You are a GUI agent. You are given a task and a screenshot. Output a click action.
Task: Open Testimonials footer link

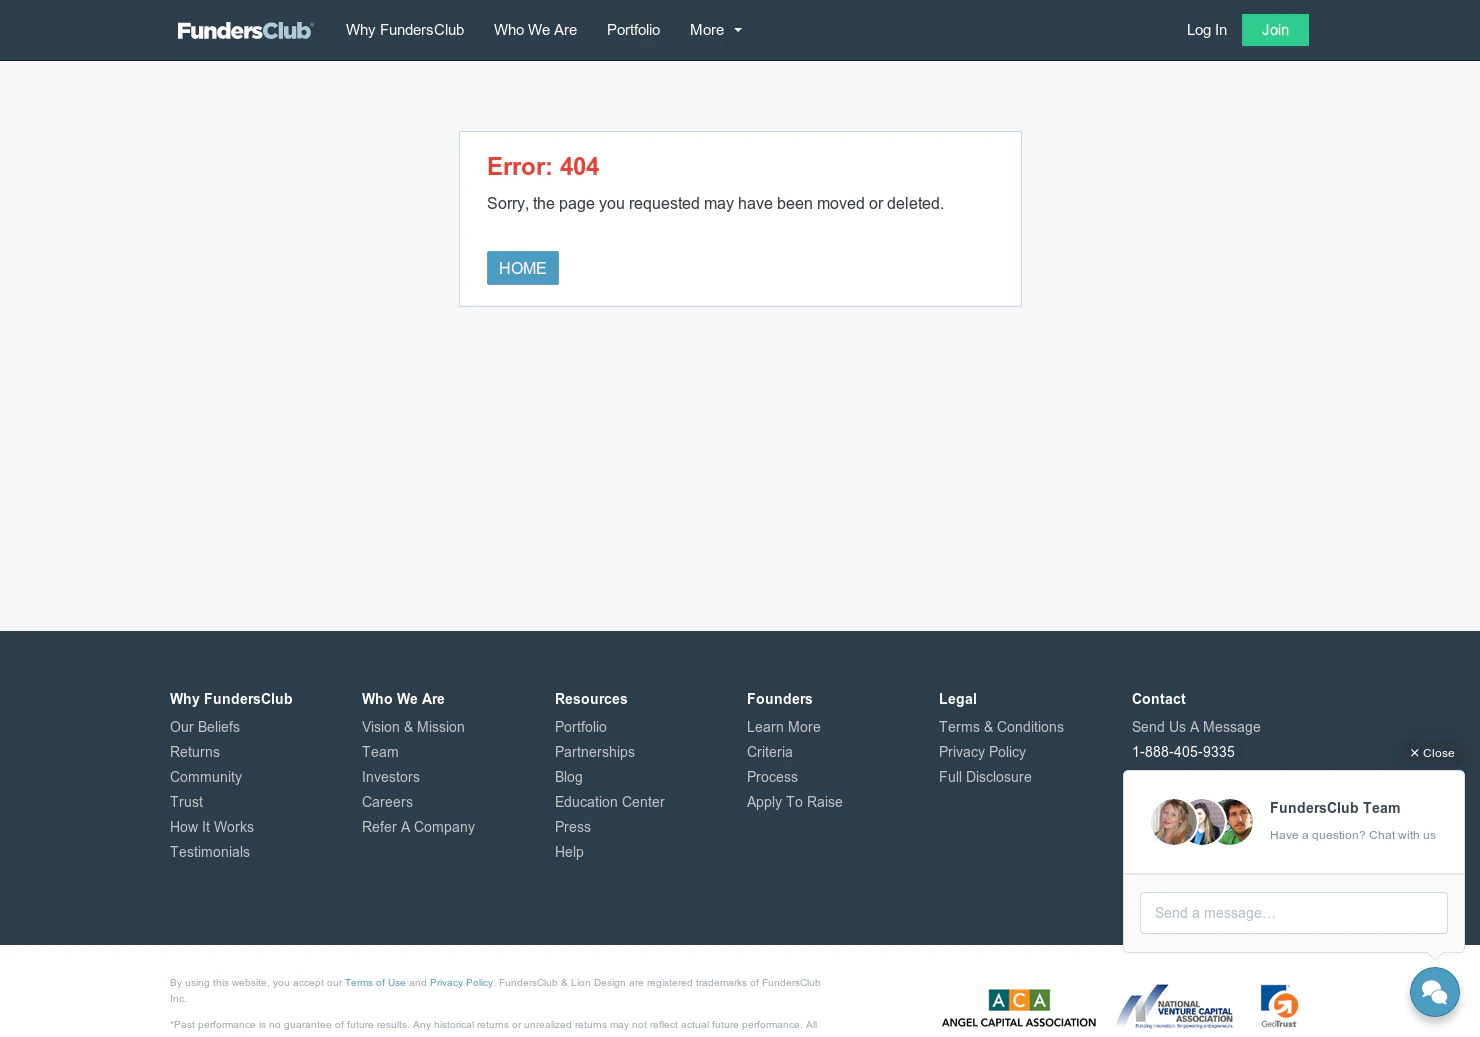click(x=210, y=852)
